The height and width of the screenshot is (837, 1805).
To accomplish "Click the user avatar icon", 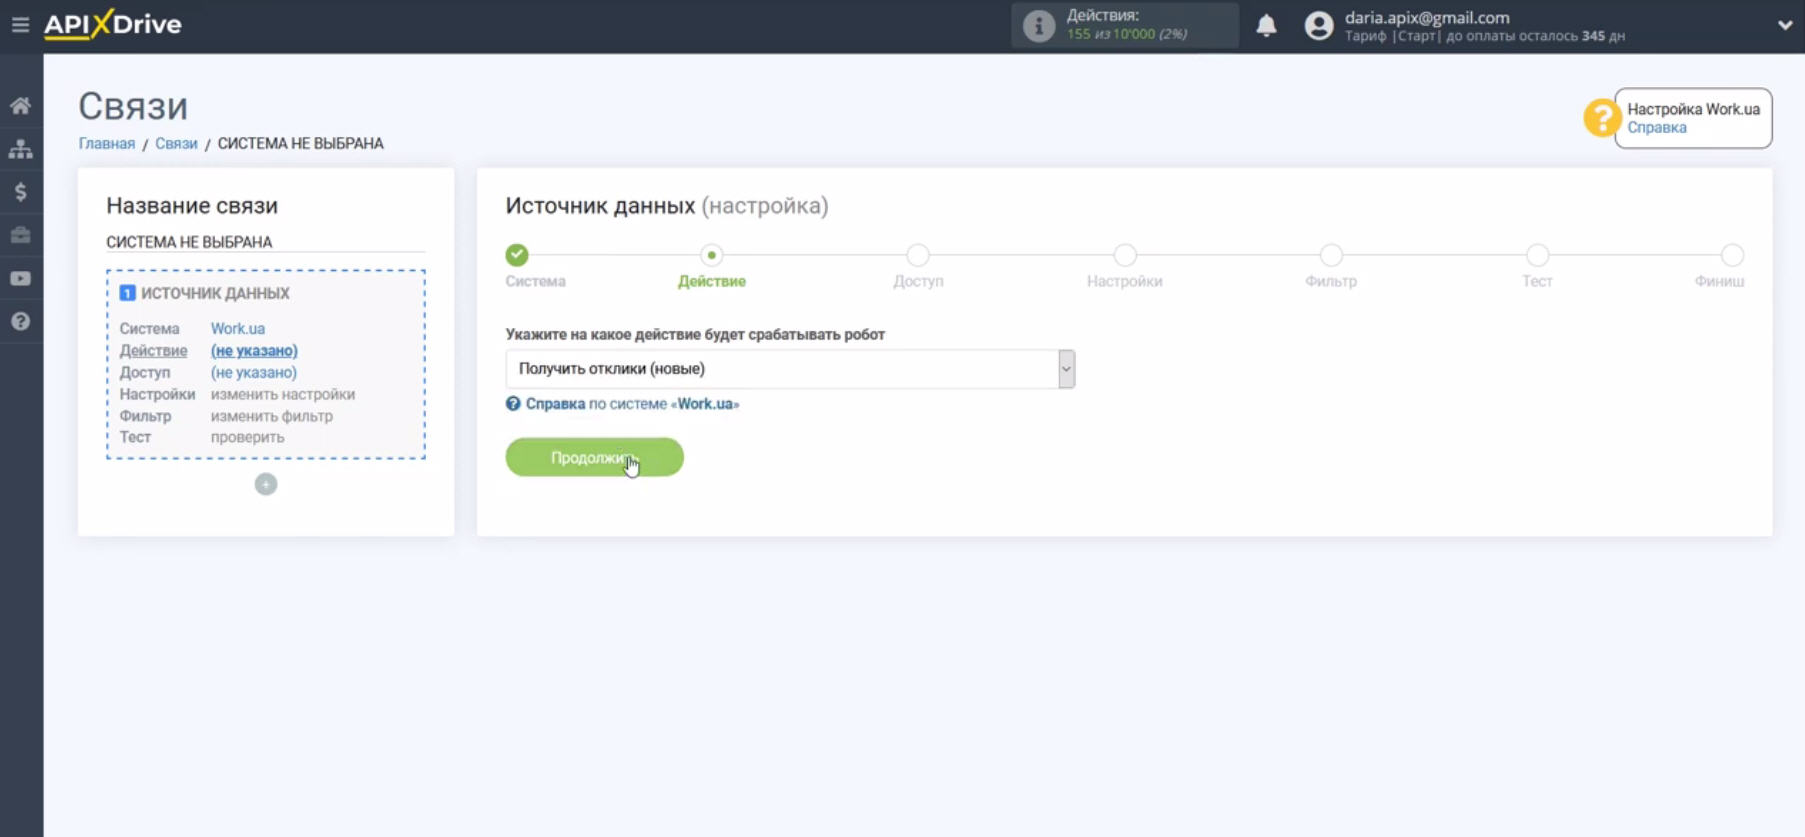I will click(x=1319, y=25).
